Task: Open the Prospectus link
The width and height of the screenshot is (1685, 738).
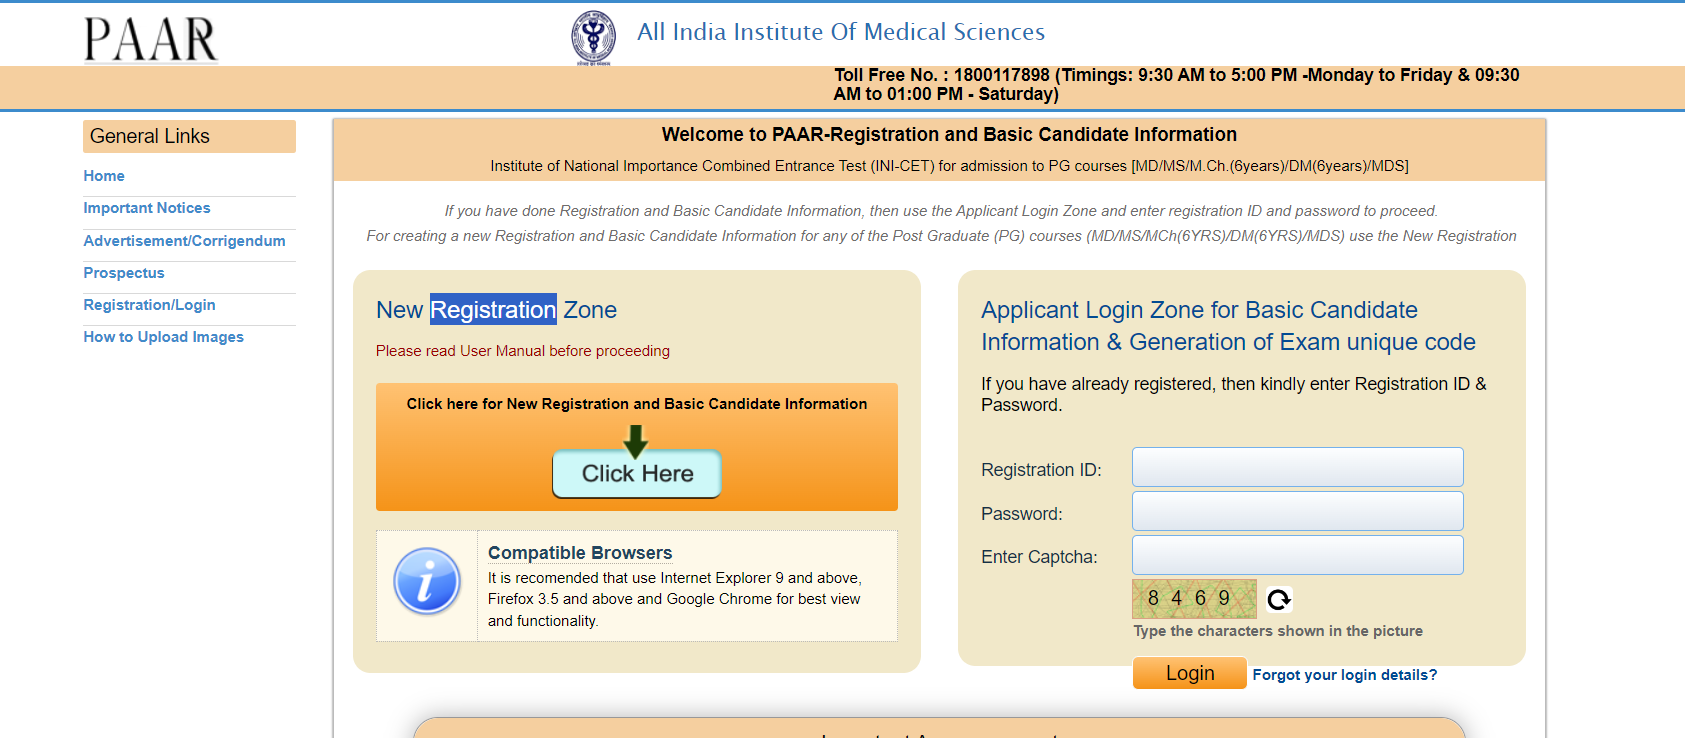Action: pos(124,273)
